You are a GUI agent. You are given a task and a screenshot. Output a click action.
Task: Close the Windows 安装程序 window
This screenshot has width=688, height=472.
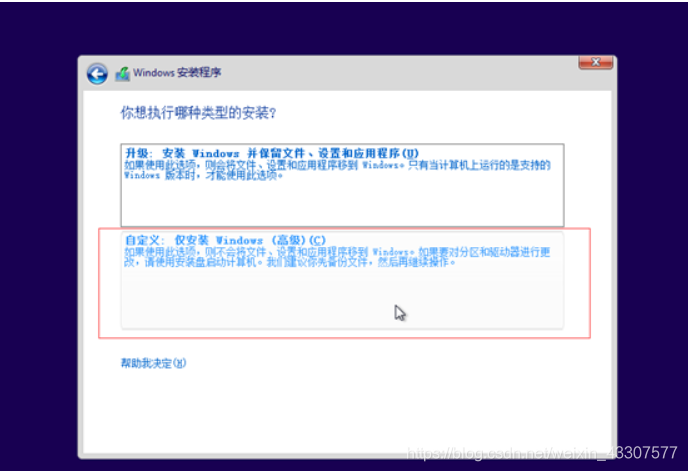click(595, 62)
